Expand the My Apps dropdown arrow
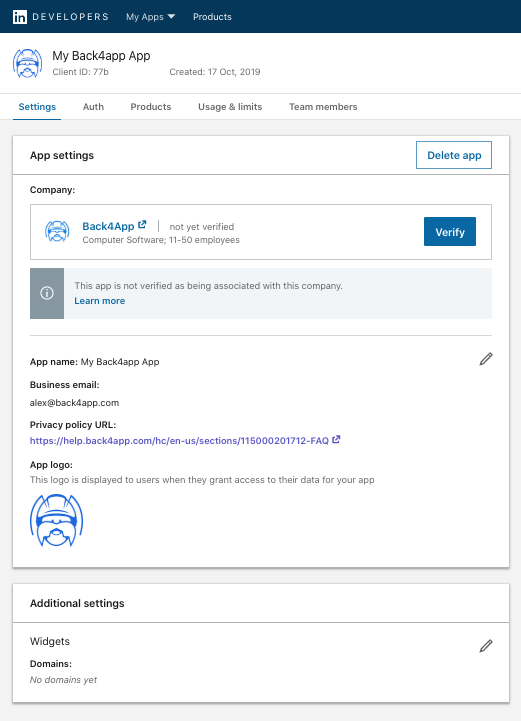 click(x=172, y=17)
